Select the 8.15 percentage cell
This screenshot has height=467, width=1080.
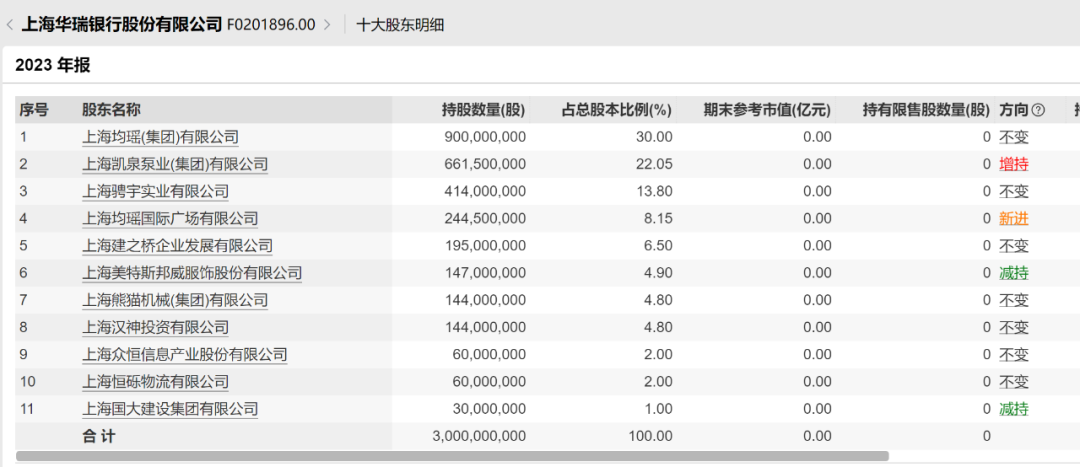660,219
